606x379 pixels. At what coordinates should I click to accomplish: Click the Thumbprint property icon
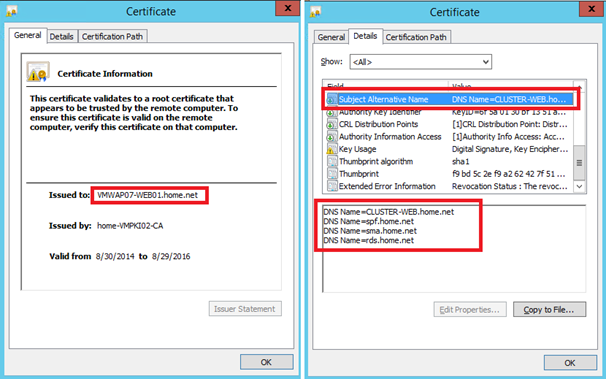332,174
